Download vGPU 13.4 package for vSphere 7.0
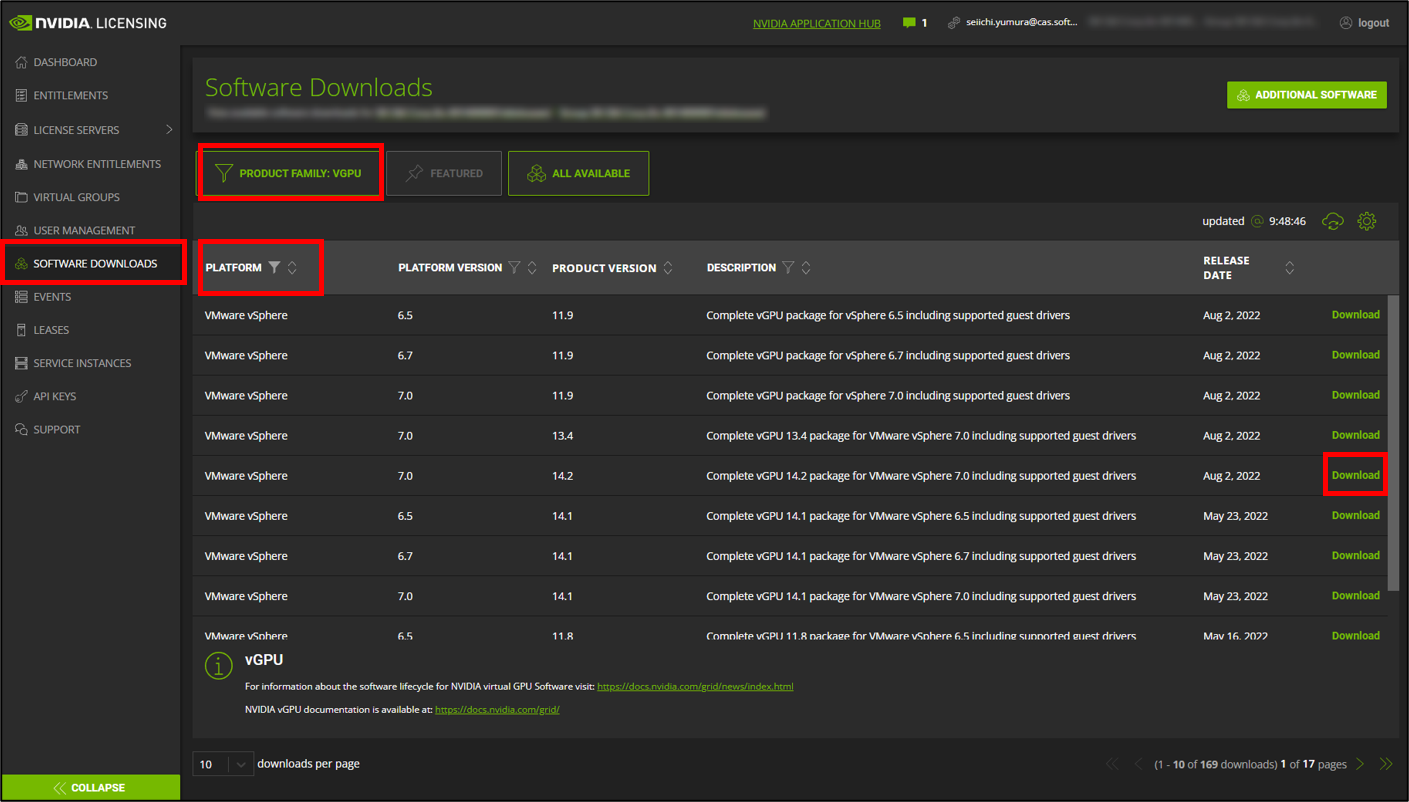1409x802 pixels. click(1356, 435)
